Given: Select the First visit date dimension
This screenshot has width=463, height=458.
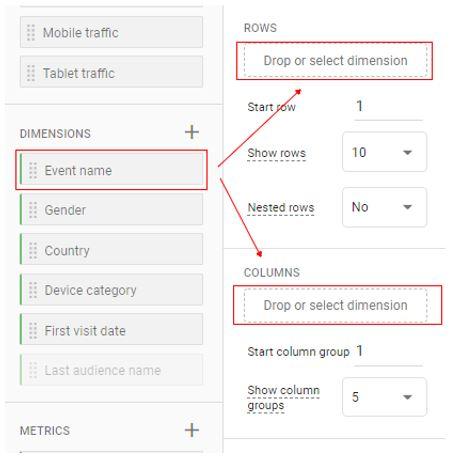Looking at the screenshot, I should tap(111, 330).
